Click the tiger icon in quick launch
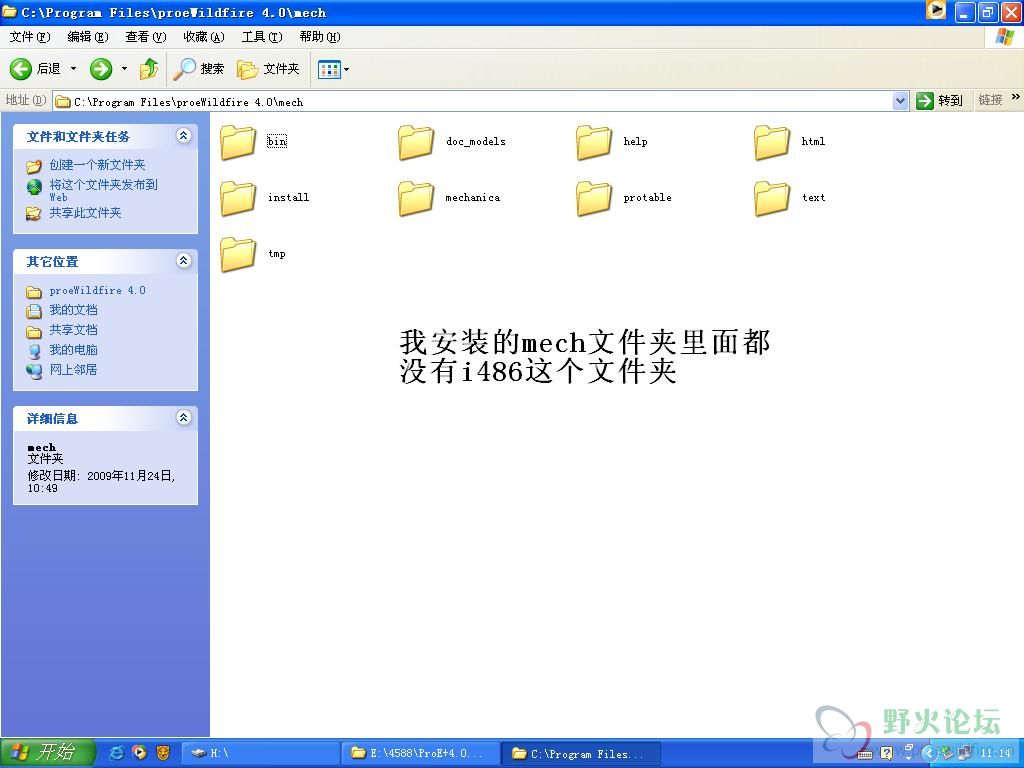 163,753
